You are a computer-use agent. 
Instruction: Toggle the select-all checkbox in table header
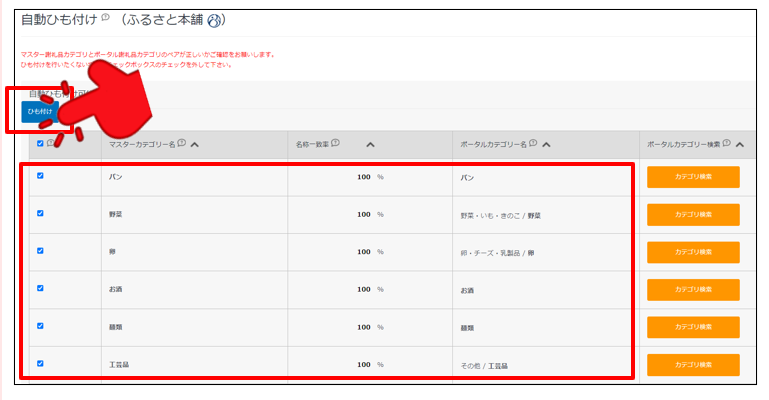(40, 144)
